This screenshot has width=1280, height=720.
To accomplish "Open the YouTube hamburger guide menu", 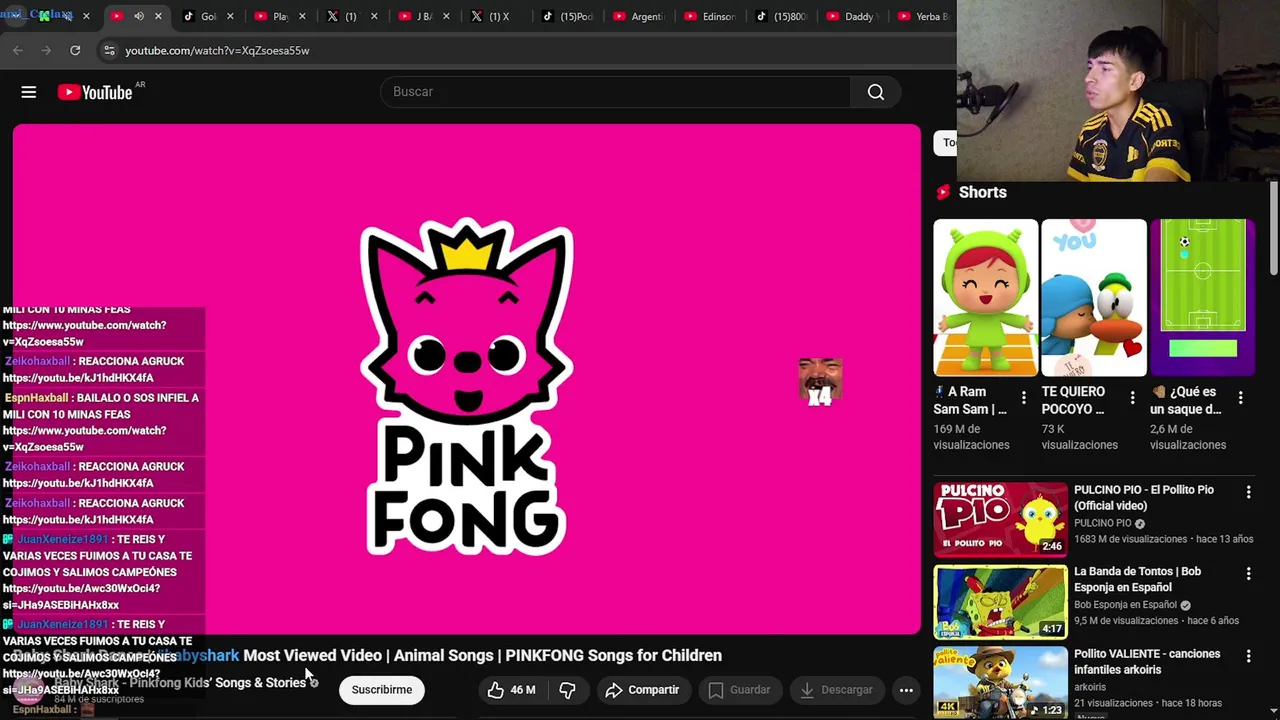I will pyautogui.click(x=29, y=92).
